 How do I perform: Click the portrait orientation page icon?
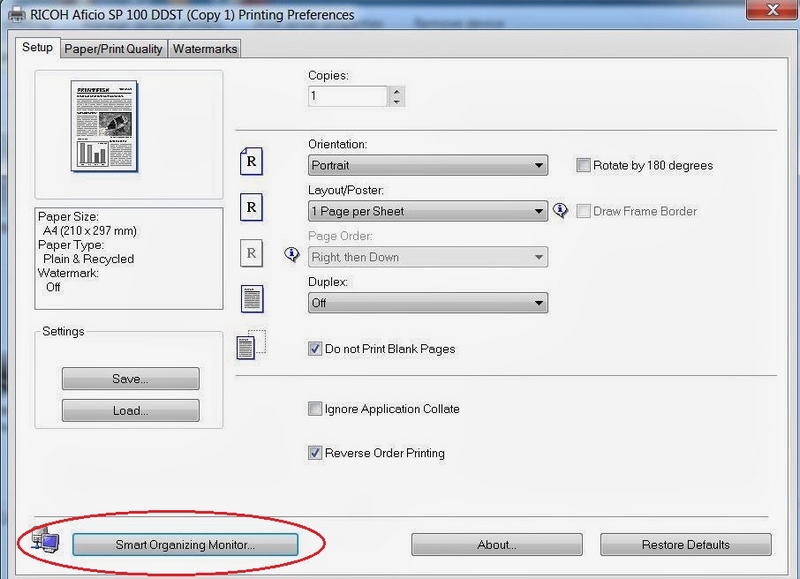coord(252,161)
